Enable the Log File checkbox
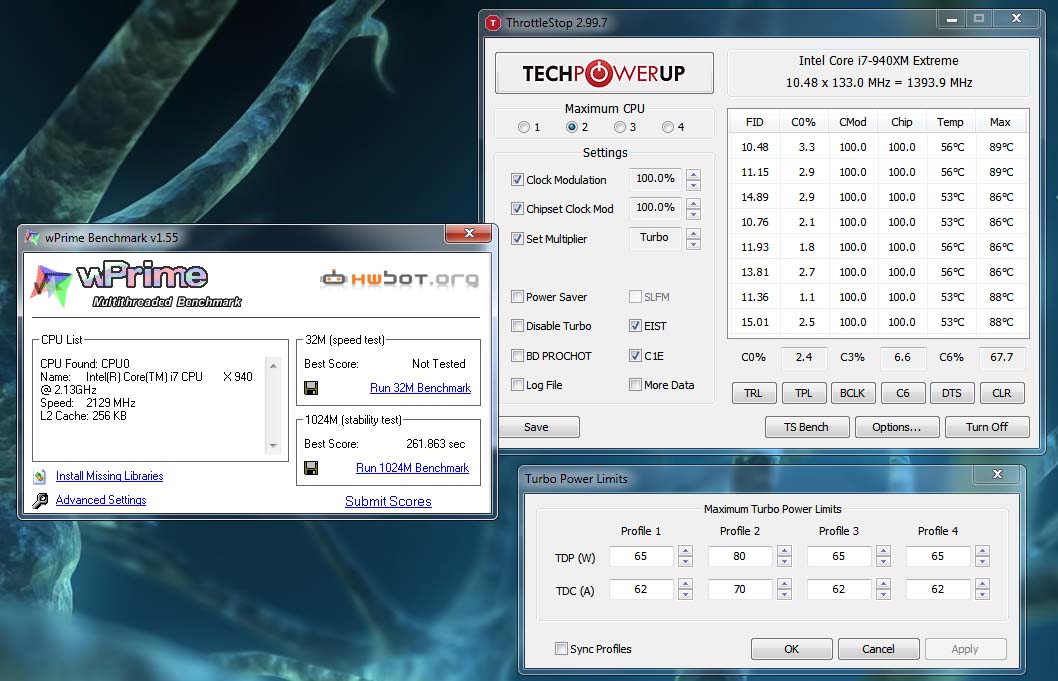The height and width of the screenshot is (681, 1058). 517,385
